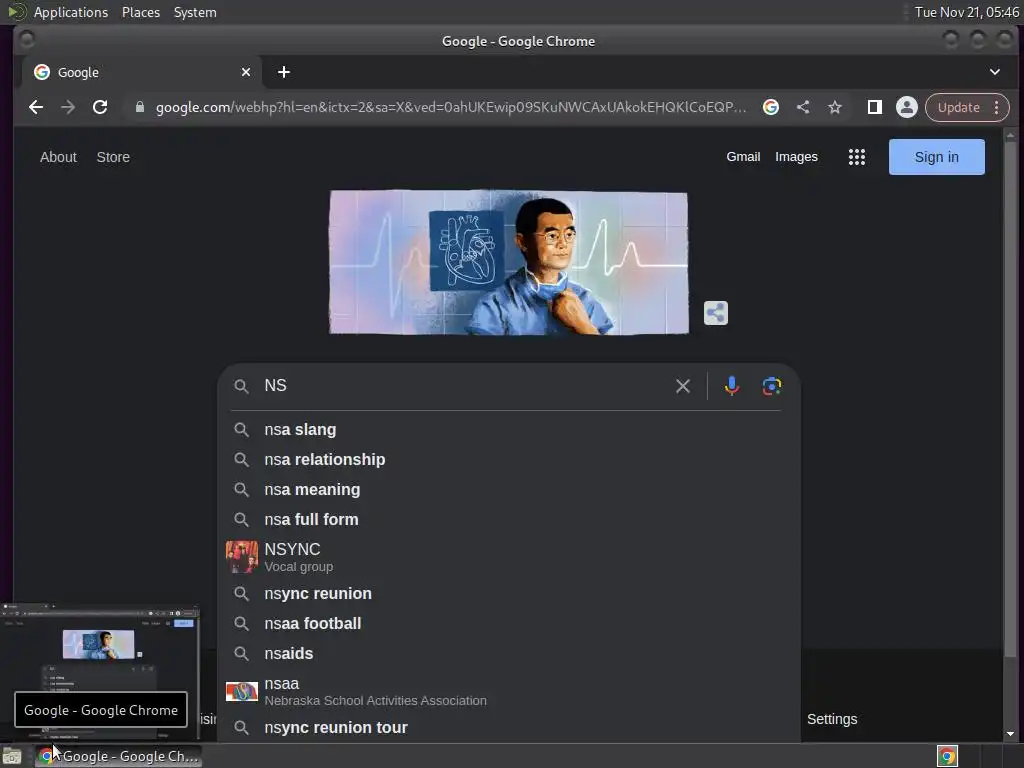The height and width of the screenshot is (768, 1024).
Task: Search by image with Google Lens
Action: pos(771,386)
